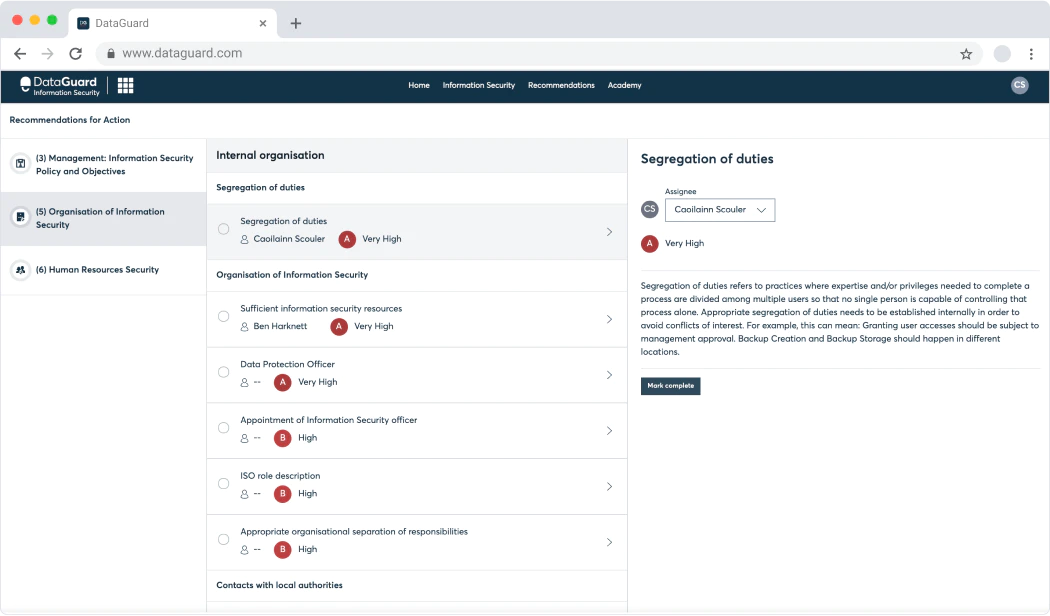
Task: Click the red A badge in details panel
Action: click(x=650, y=244)
